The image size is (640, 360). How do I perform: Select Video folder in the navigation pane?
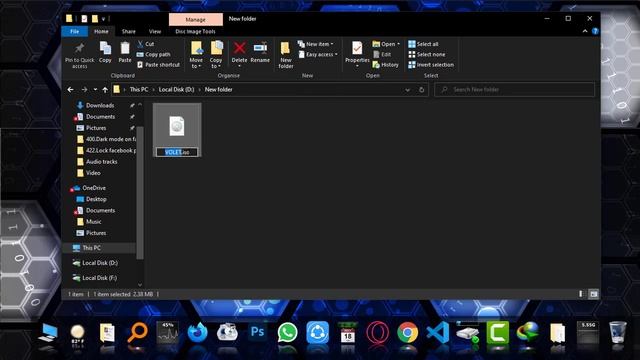pos(93,173)
